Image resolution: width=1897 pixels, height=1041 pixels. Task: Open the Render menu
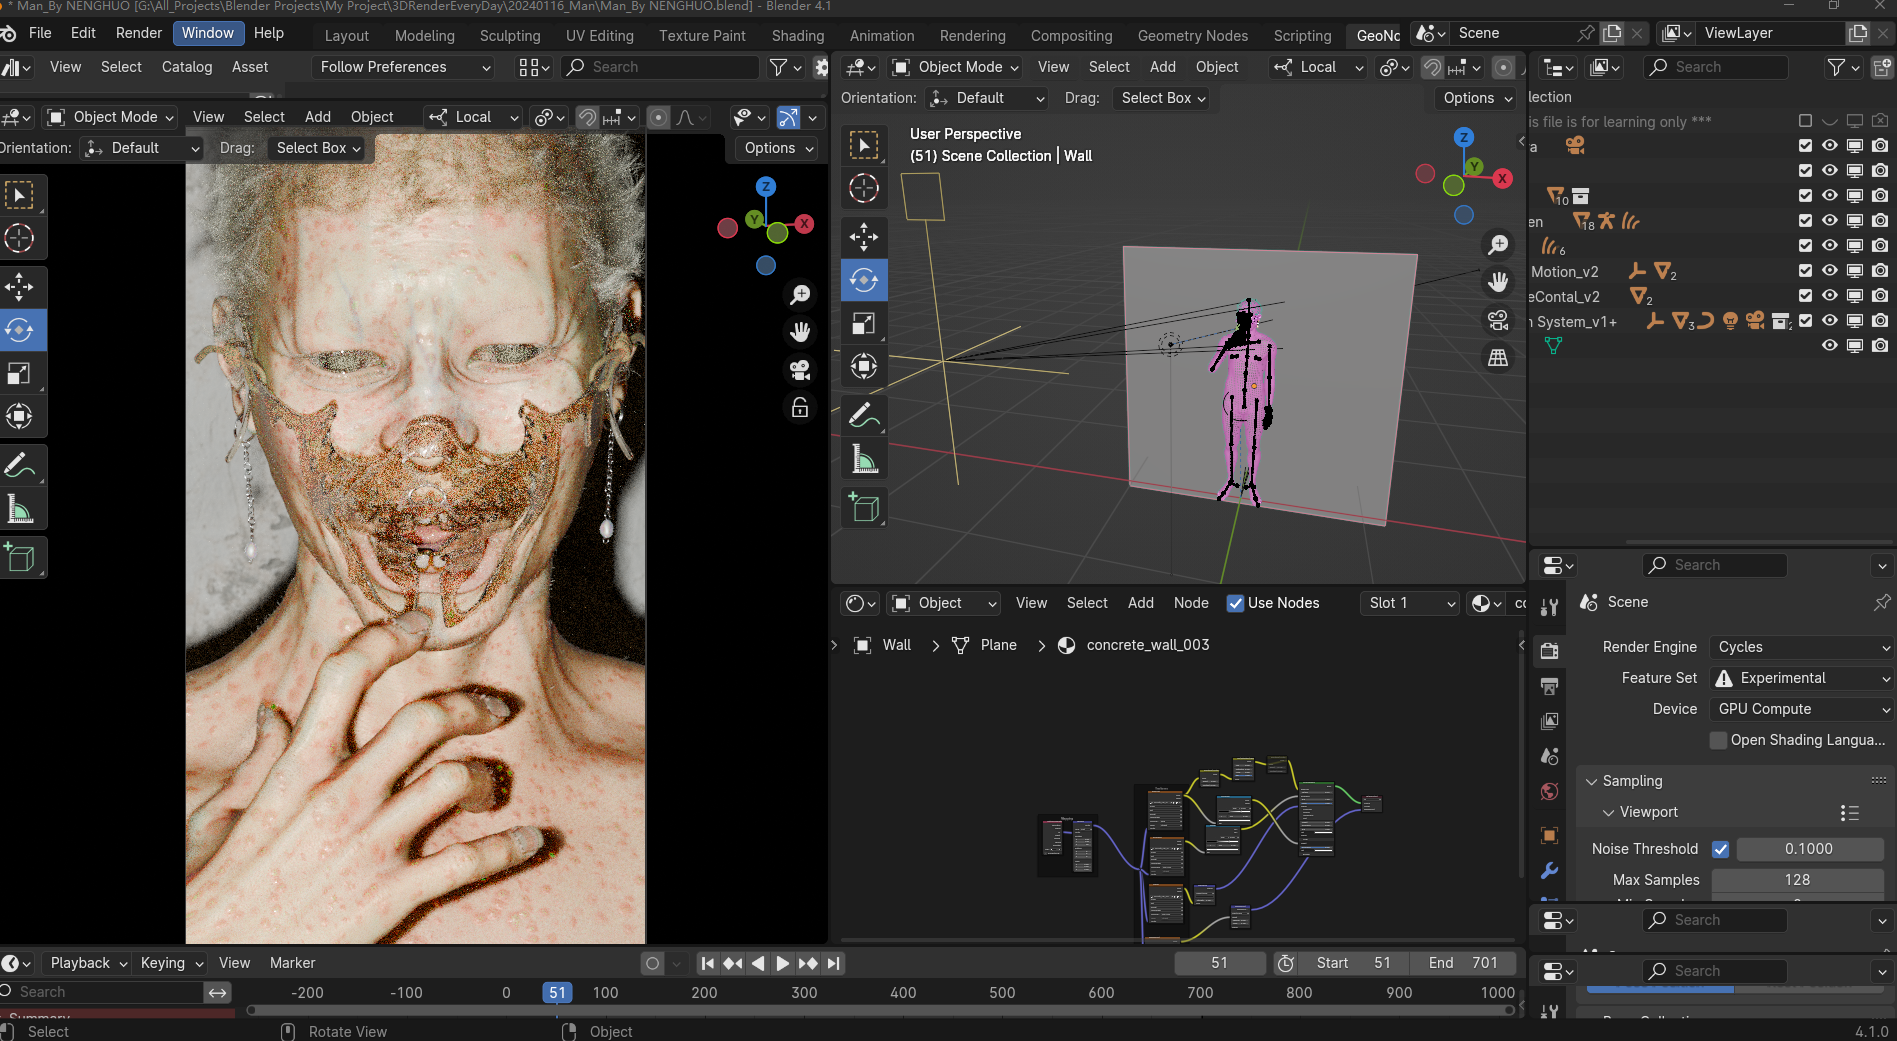click(x=139, y=33)
